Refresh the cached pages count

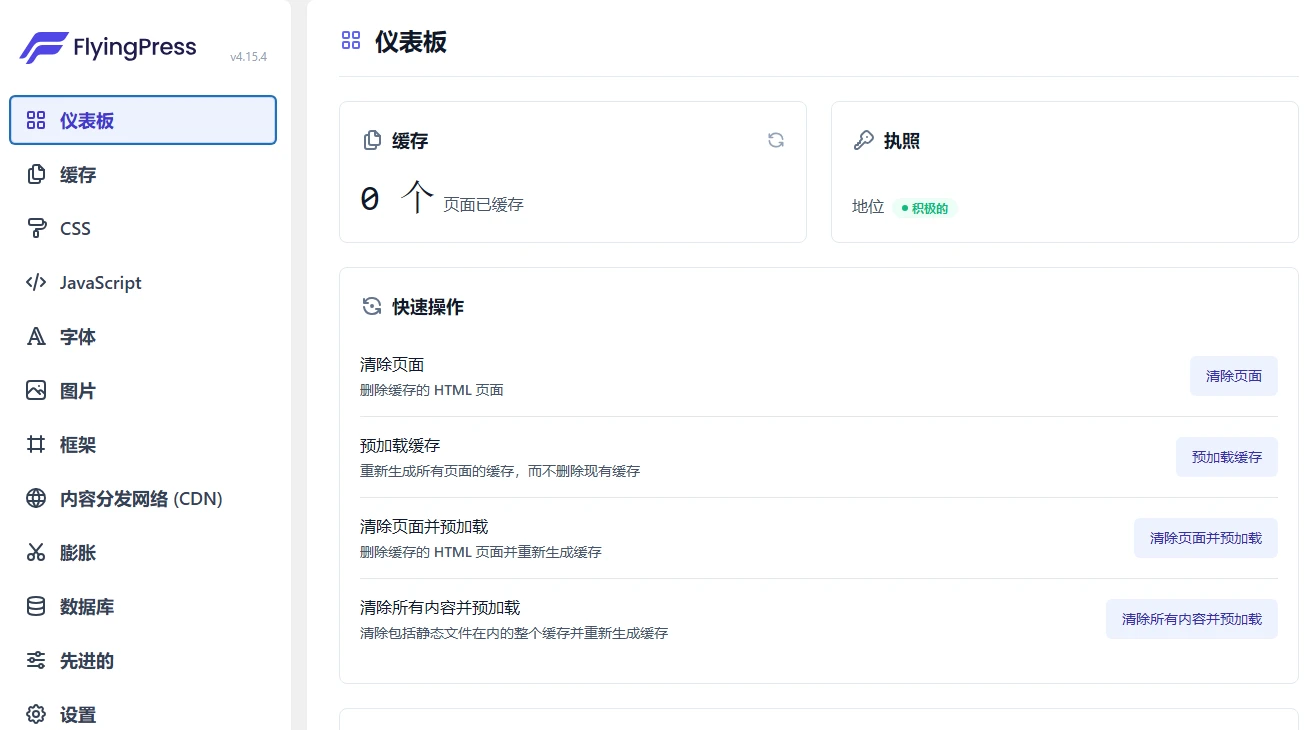click(x=775, y=140)
